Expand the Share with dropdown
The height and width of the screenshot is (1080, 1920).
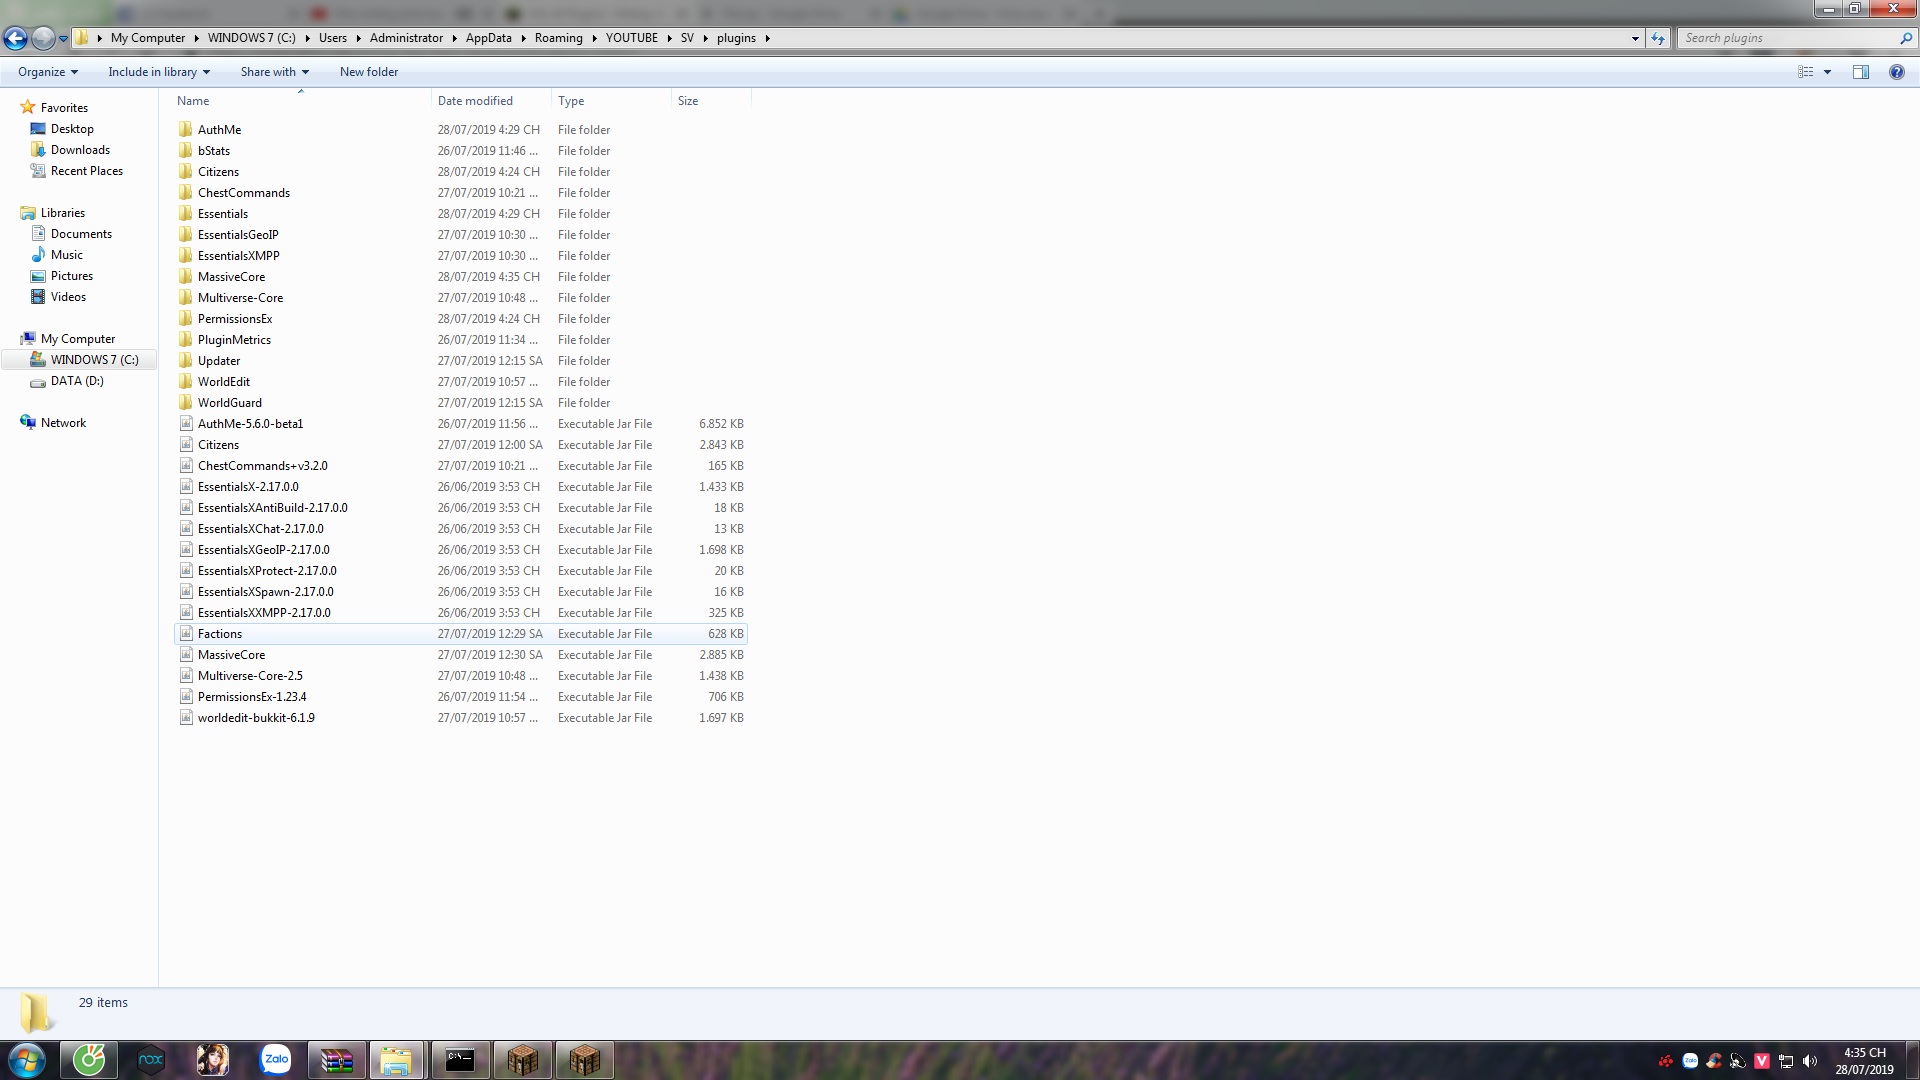(274, 72)
